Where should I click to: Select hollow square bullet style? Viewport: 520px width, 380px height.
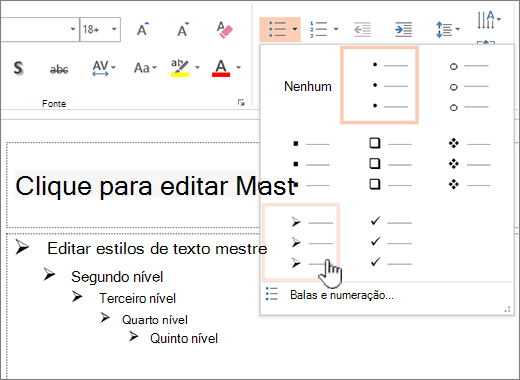tap(390, 164)
